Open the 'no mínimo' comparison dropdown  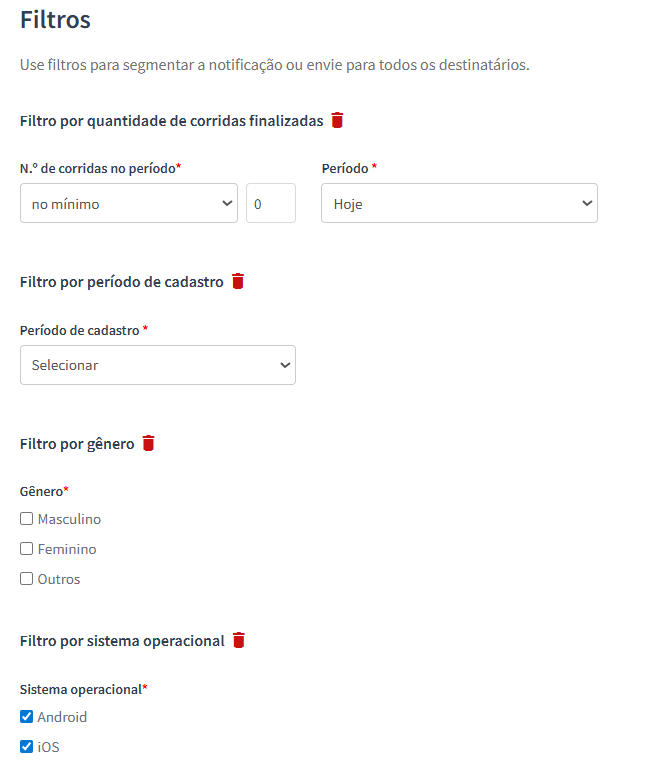(x=129, y=203)
